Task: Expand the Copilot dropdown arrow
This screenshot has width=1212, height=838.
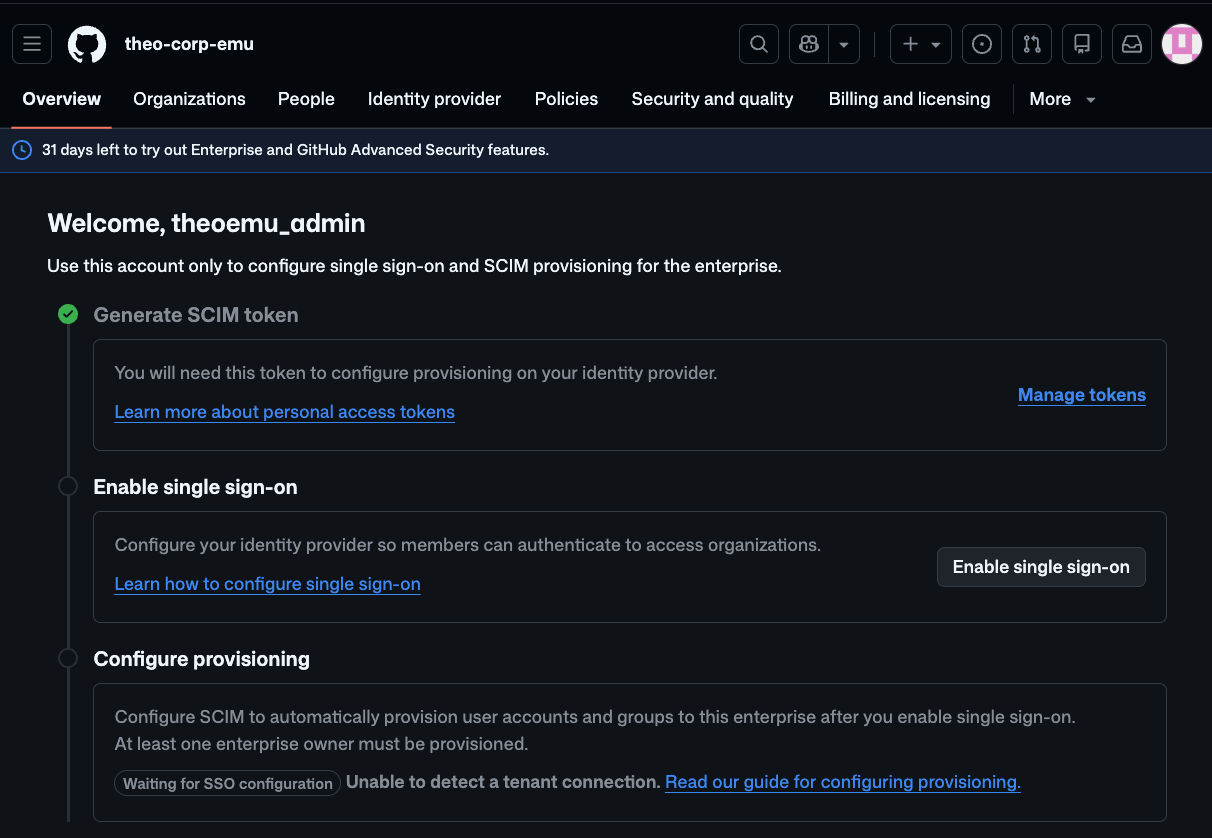Action: (844, 44)
